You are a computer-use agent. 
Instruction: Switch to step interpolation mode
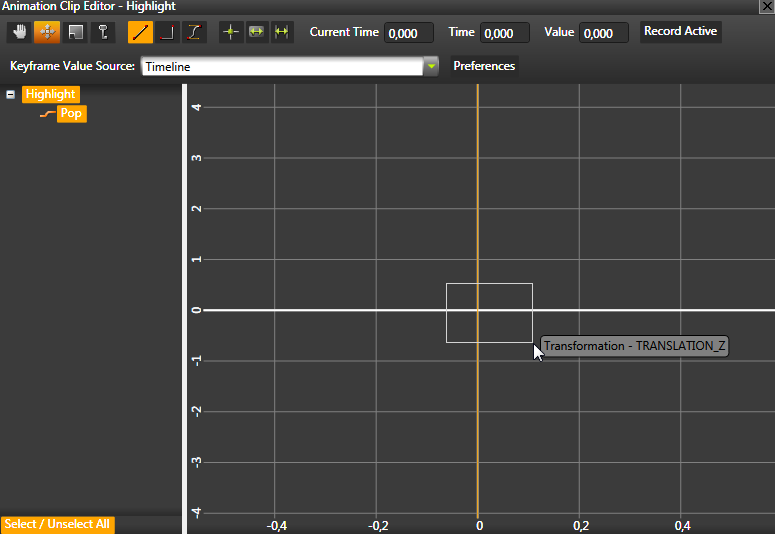(x=167, y=32)
